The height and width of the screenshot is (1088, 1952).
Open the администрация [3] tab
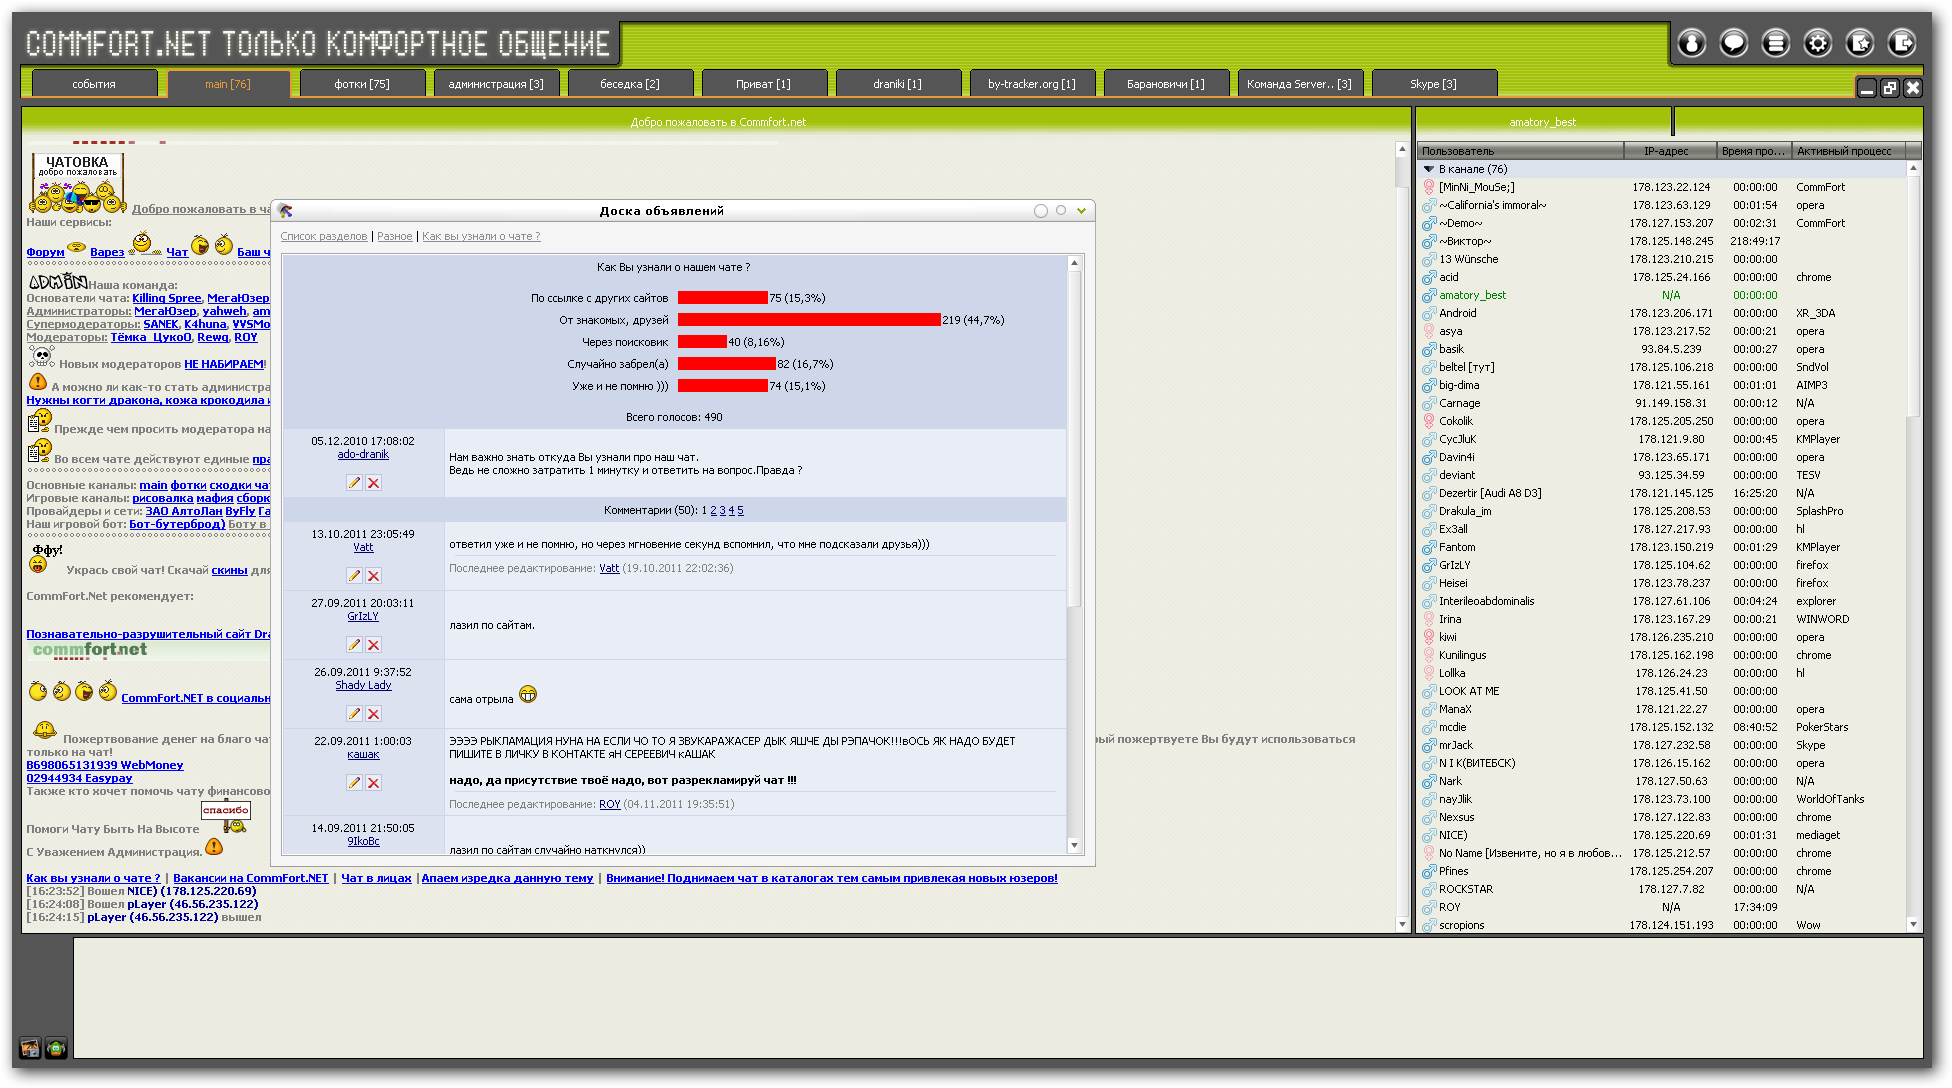[496, 84]
